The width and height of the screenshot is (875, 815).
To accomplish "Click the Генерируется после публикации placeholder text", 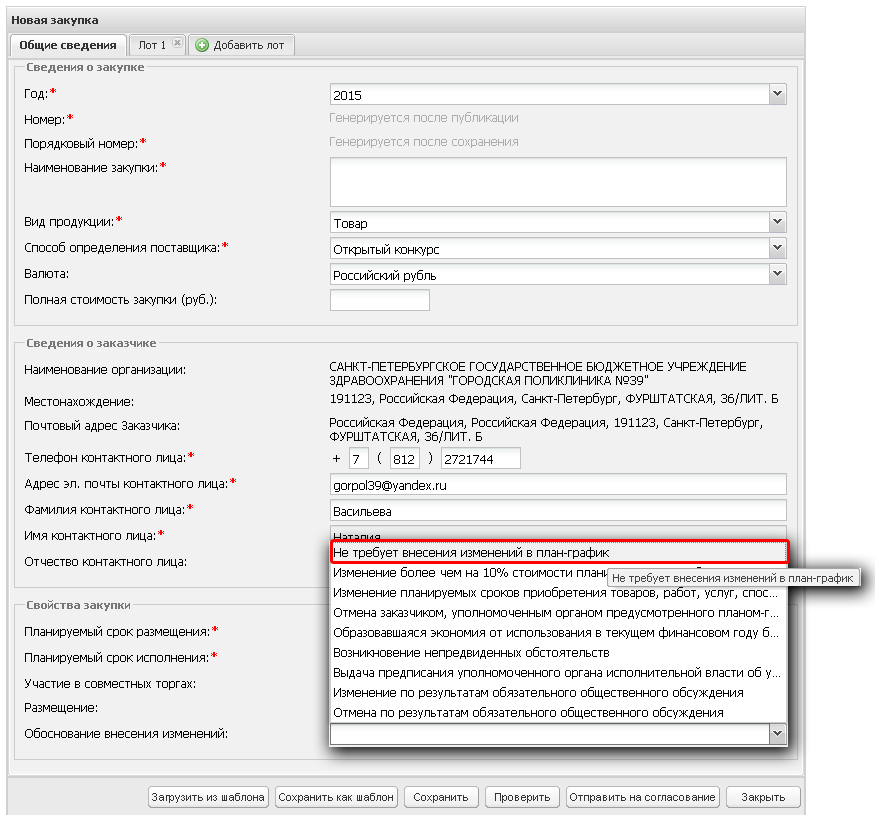I will [424, 118].
